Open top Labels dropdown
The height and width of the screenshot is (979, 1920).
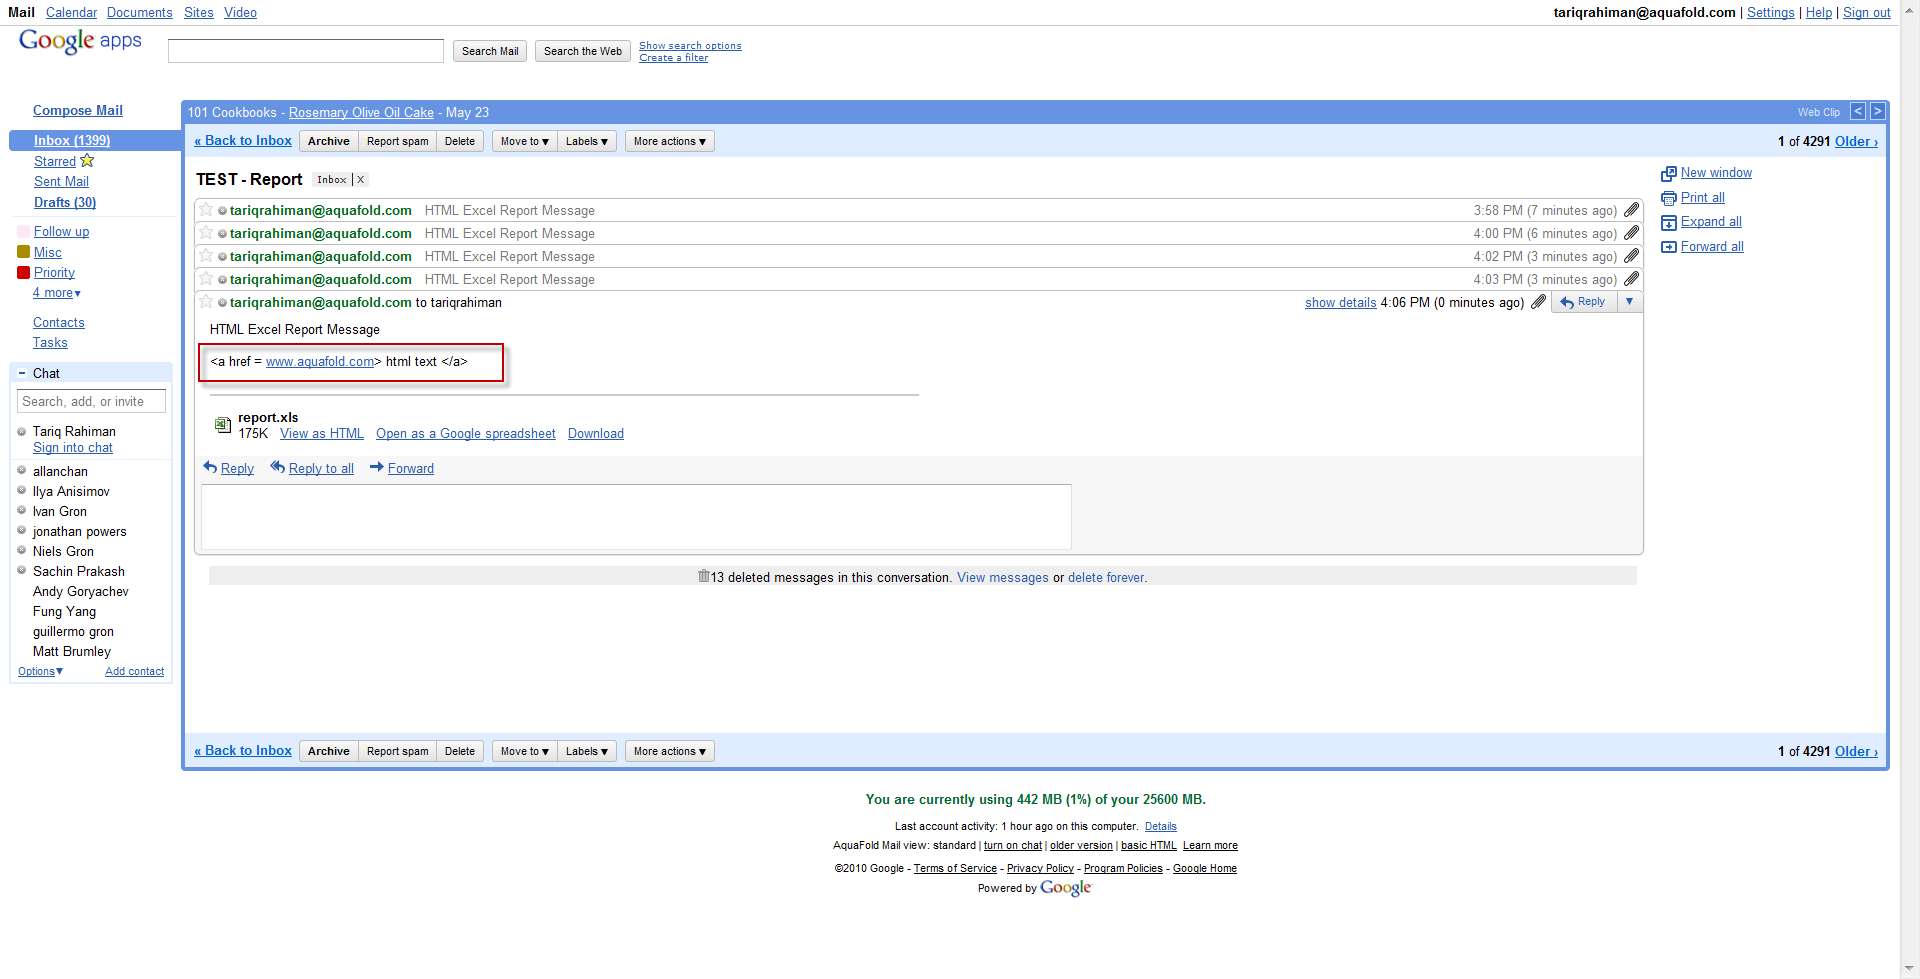587,141
